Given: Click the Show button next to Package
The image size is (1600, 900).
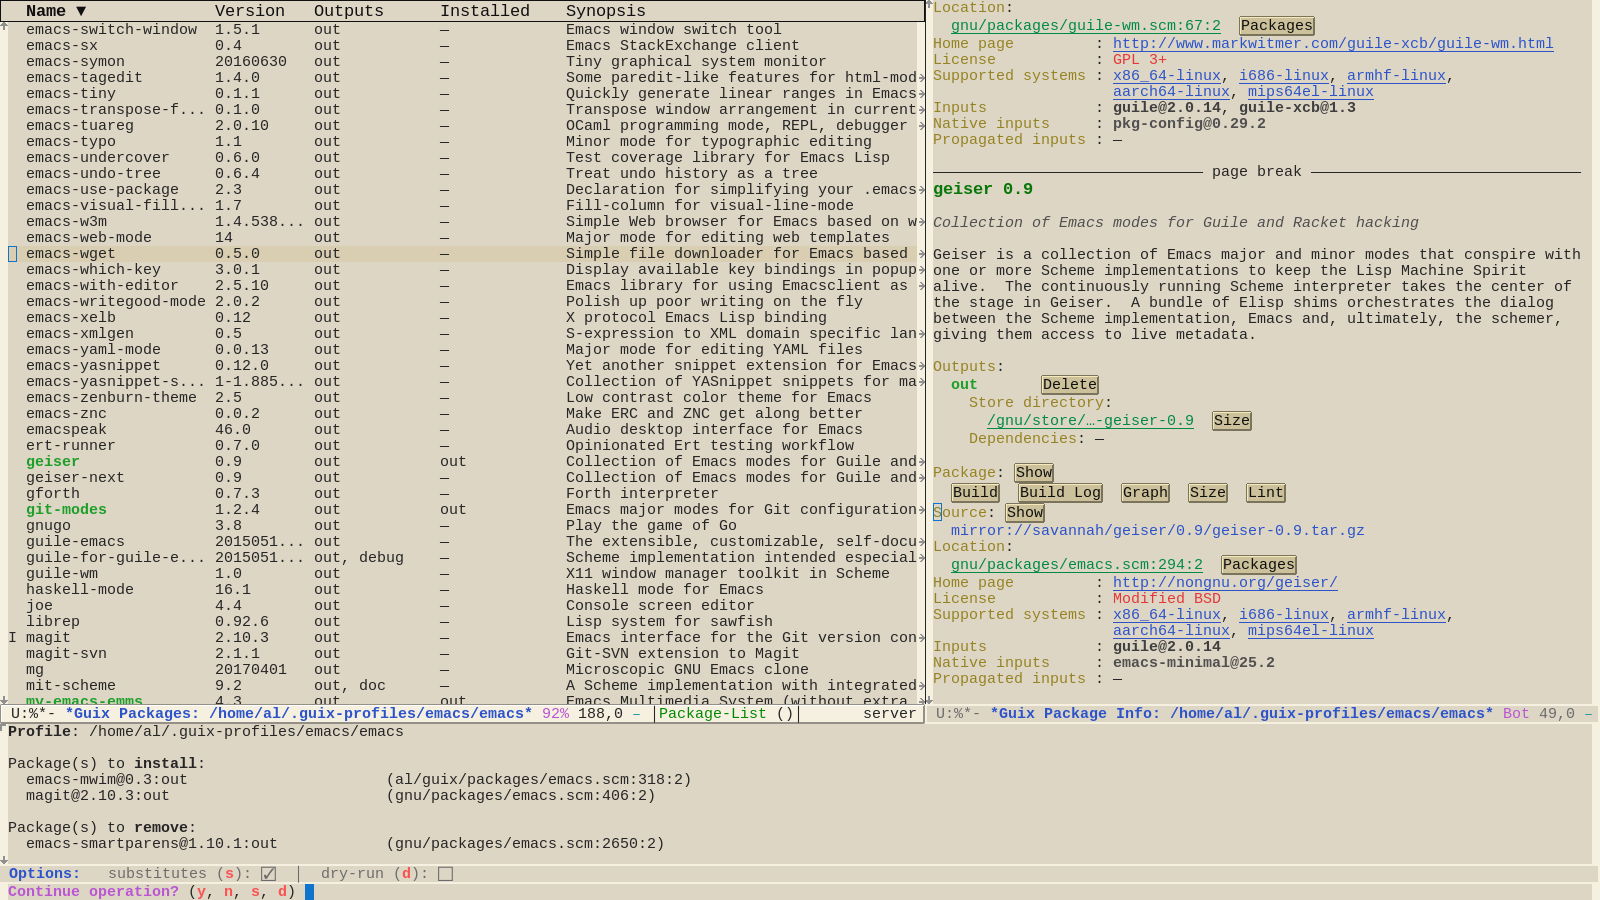Looking at the screenshot, I should point(1033,473).
